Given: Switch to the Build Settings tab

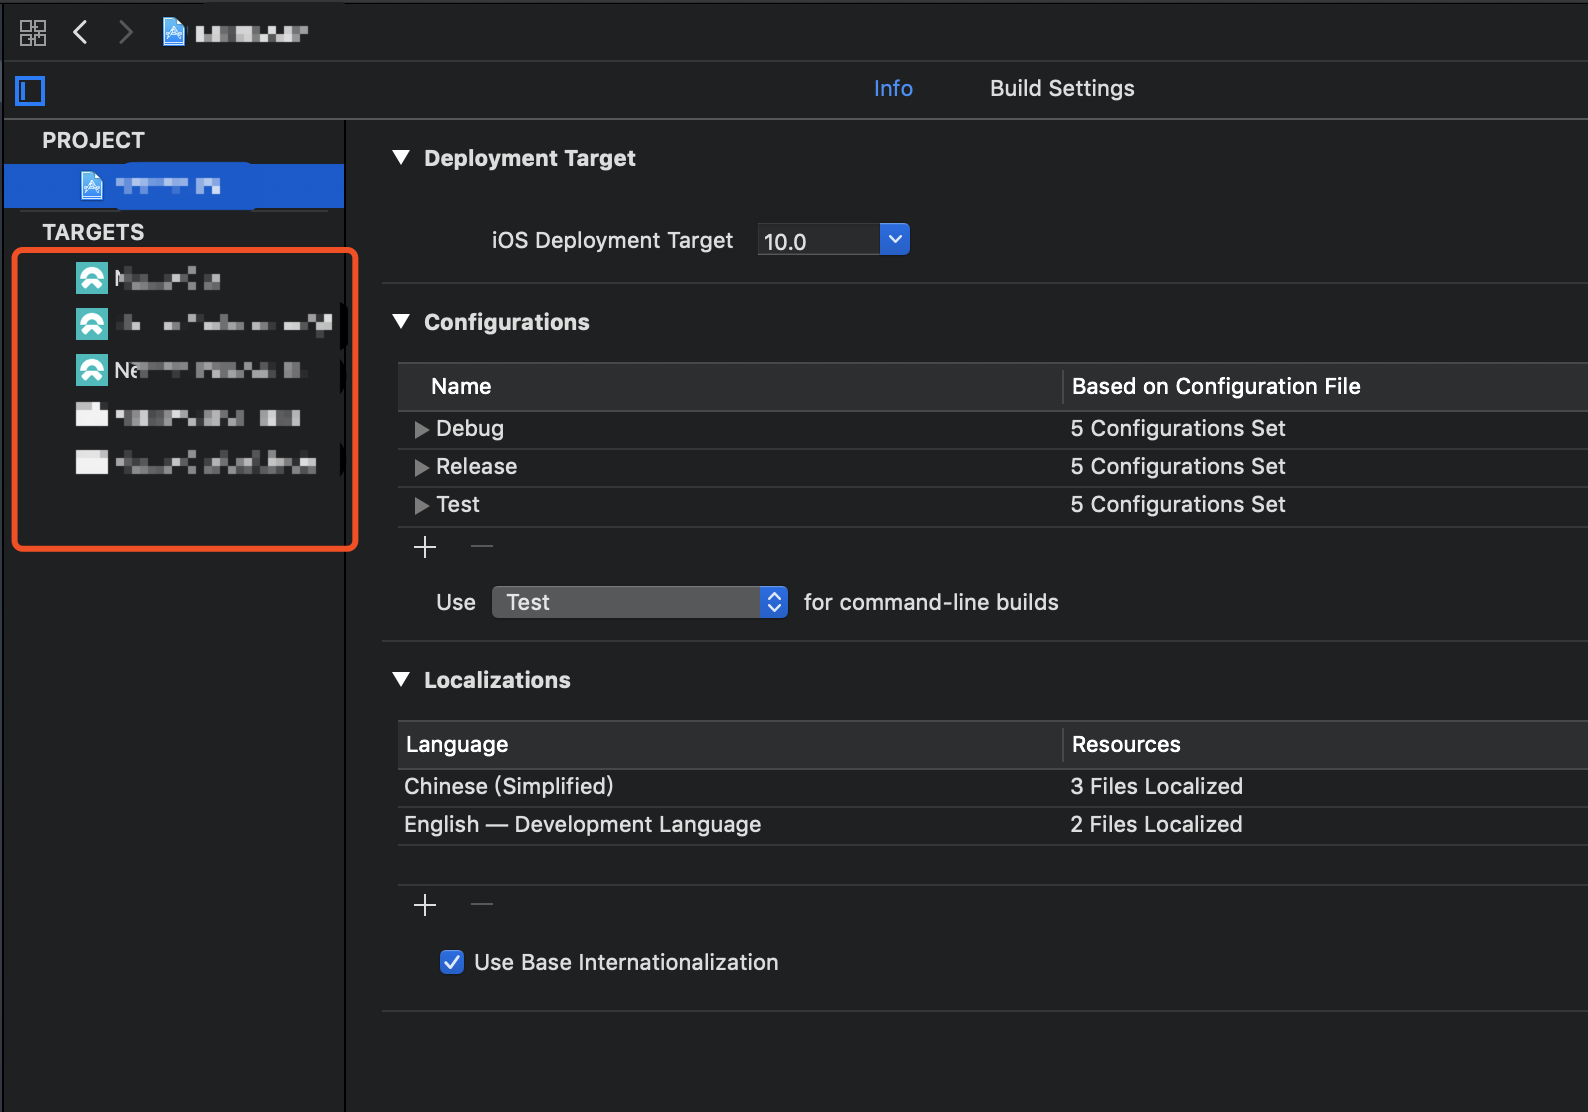Looking at the screenshot, I should pyautogui.click(x=1061, y=89).
